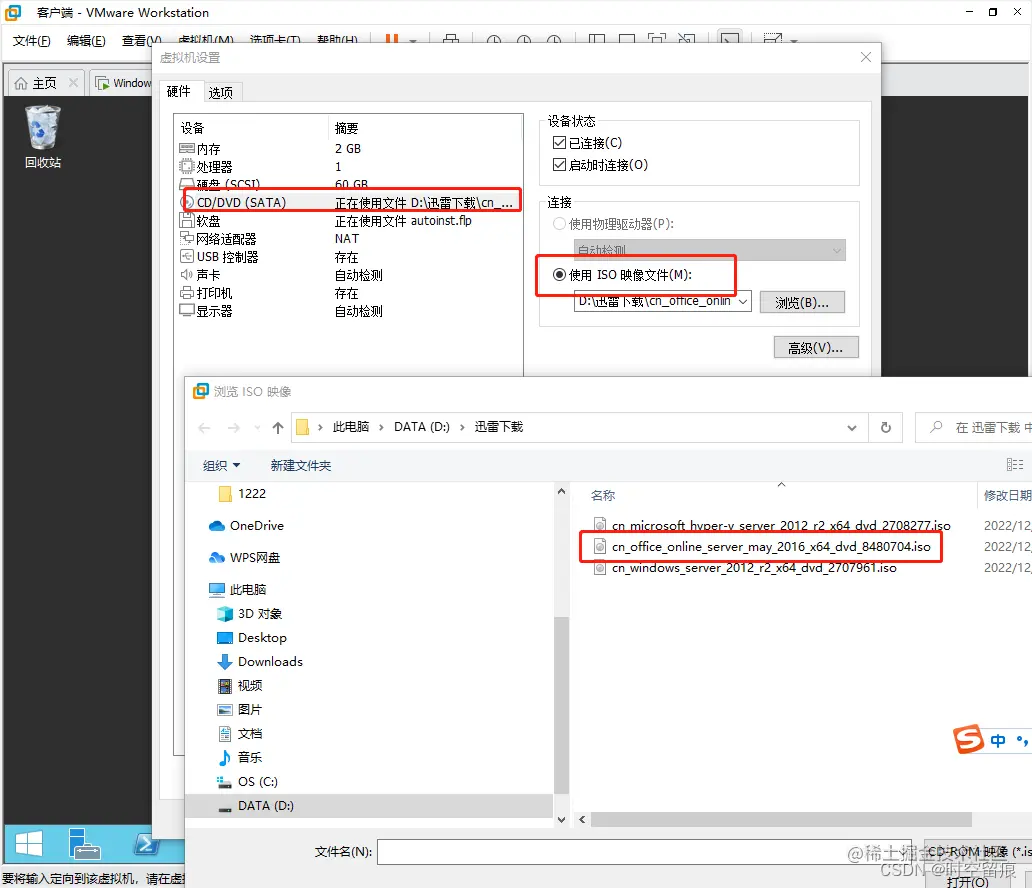Open the CD-ROM 映像 file type dropdown
This screenshot has width=1032, height=888.
(x=974, y=852)
